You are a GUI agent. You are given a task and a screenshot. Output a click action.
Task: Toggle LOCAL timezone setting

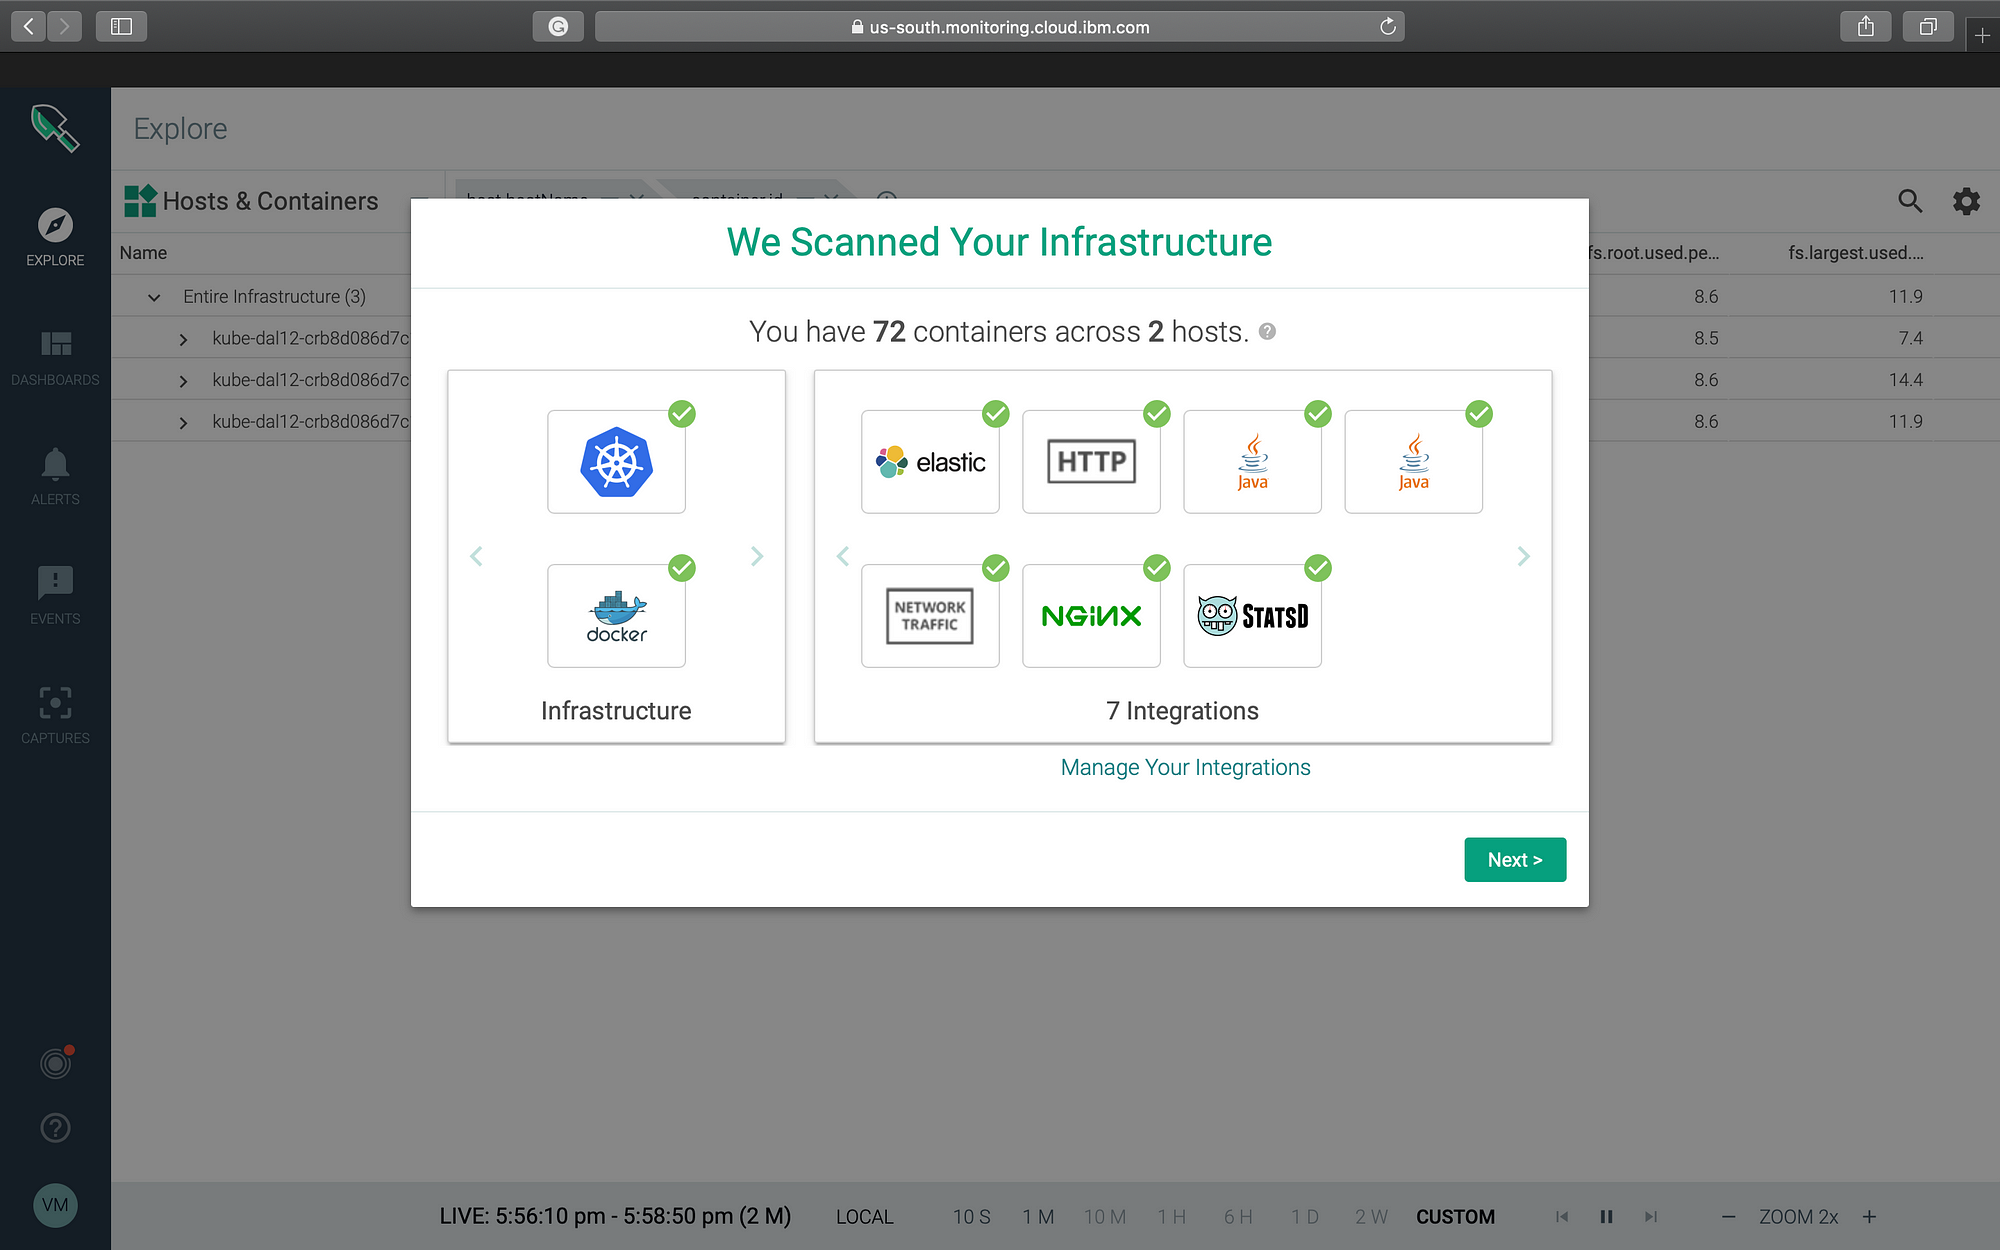click(864, 1217)
